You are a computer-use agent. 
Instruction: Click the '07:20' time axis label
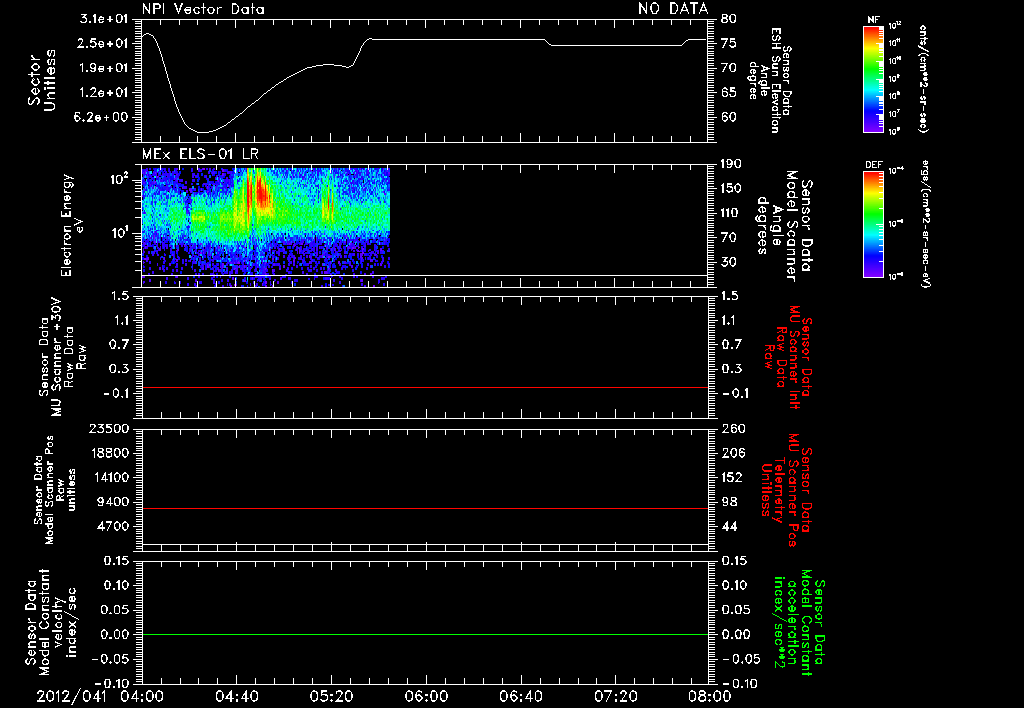pyautogui.click(x=615, y=696)
